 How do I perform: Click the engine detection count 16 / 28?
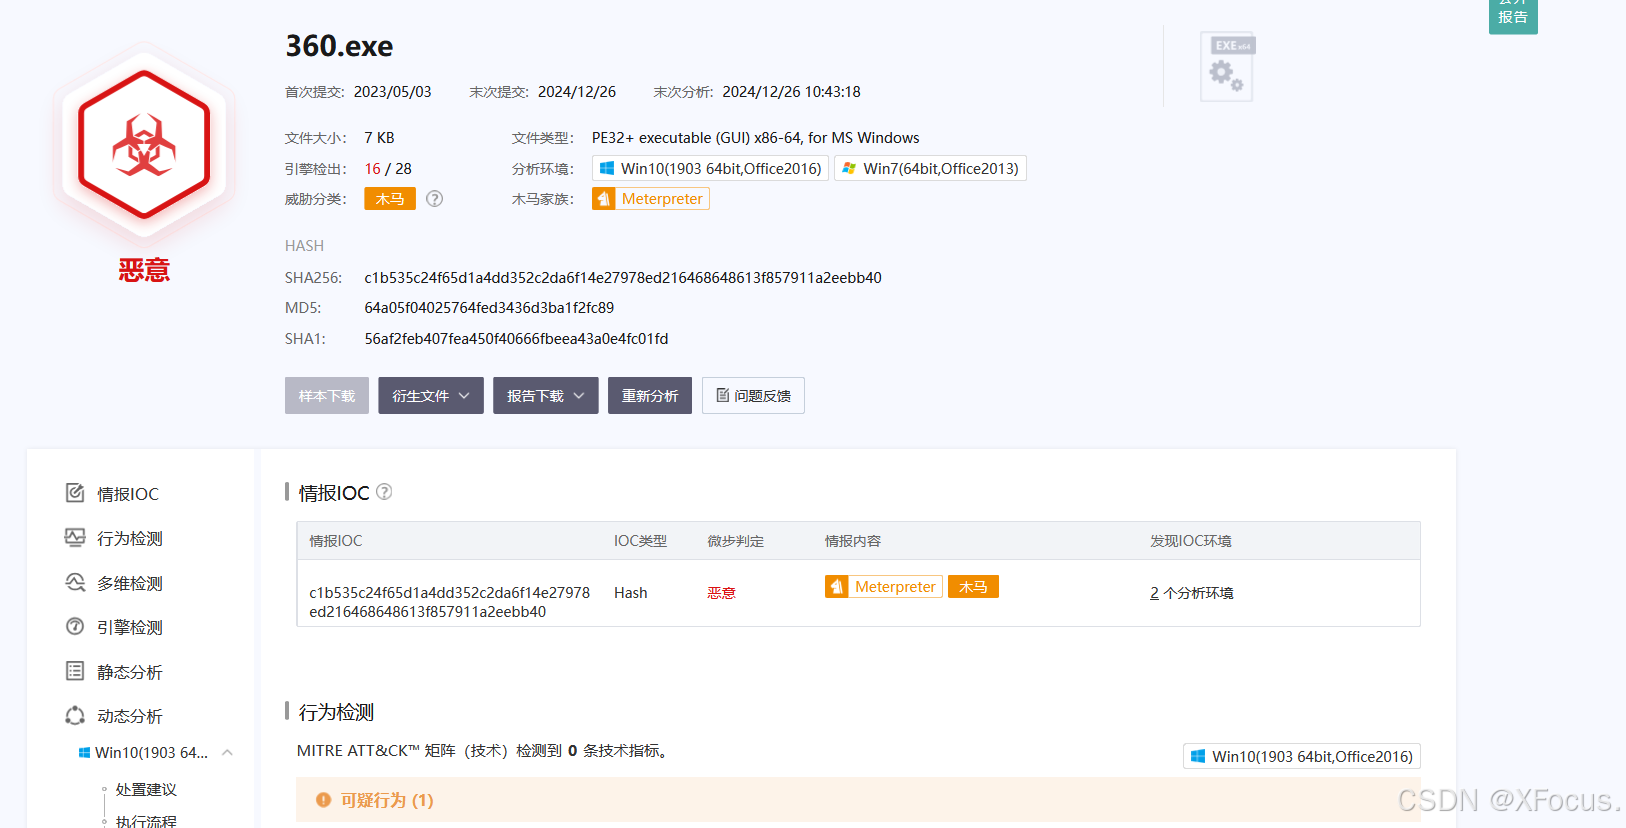pos(388,169)
